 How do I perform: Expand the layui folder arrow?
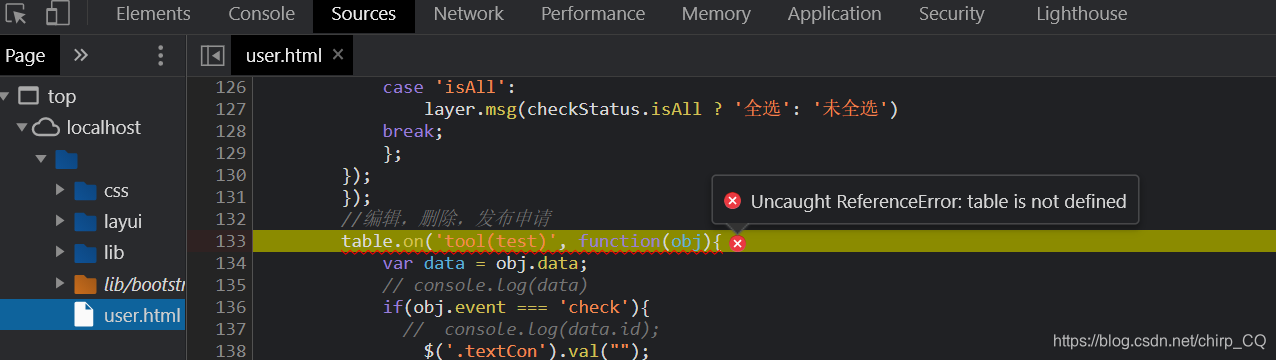[x=60, y=222]
